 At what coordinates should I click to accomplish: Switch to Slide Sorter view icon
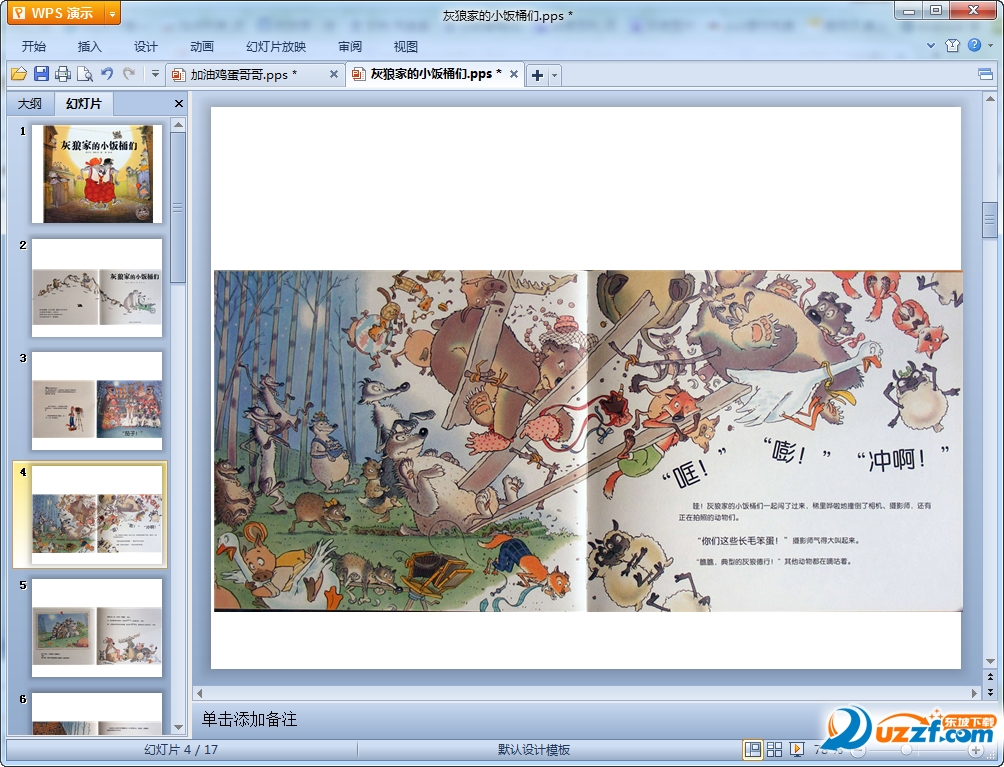774,749
